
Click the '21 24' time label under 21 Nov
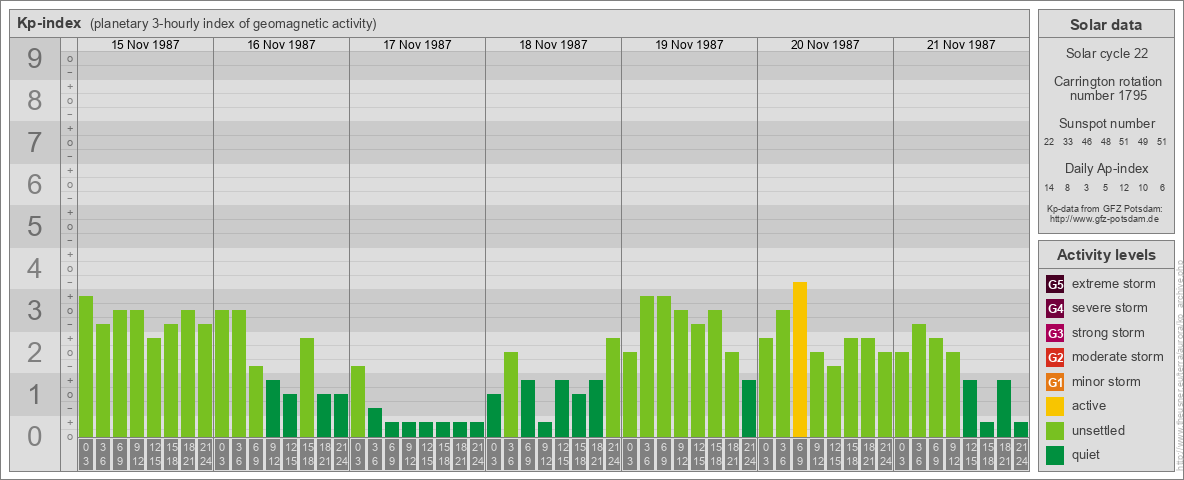[1021, 455]
